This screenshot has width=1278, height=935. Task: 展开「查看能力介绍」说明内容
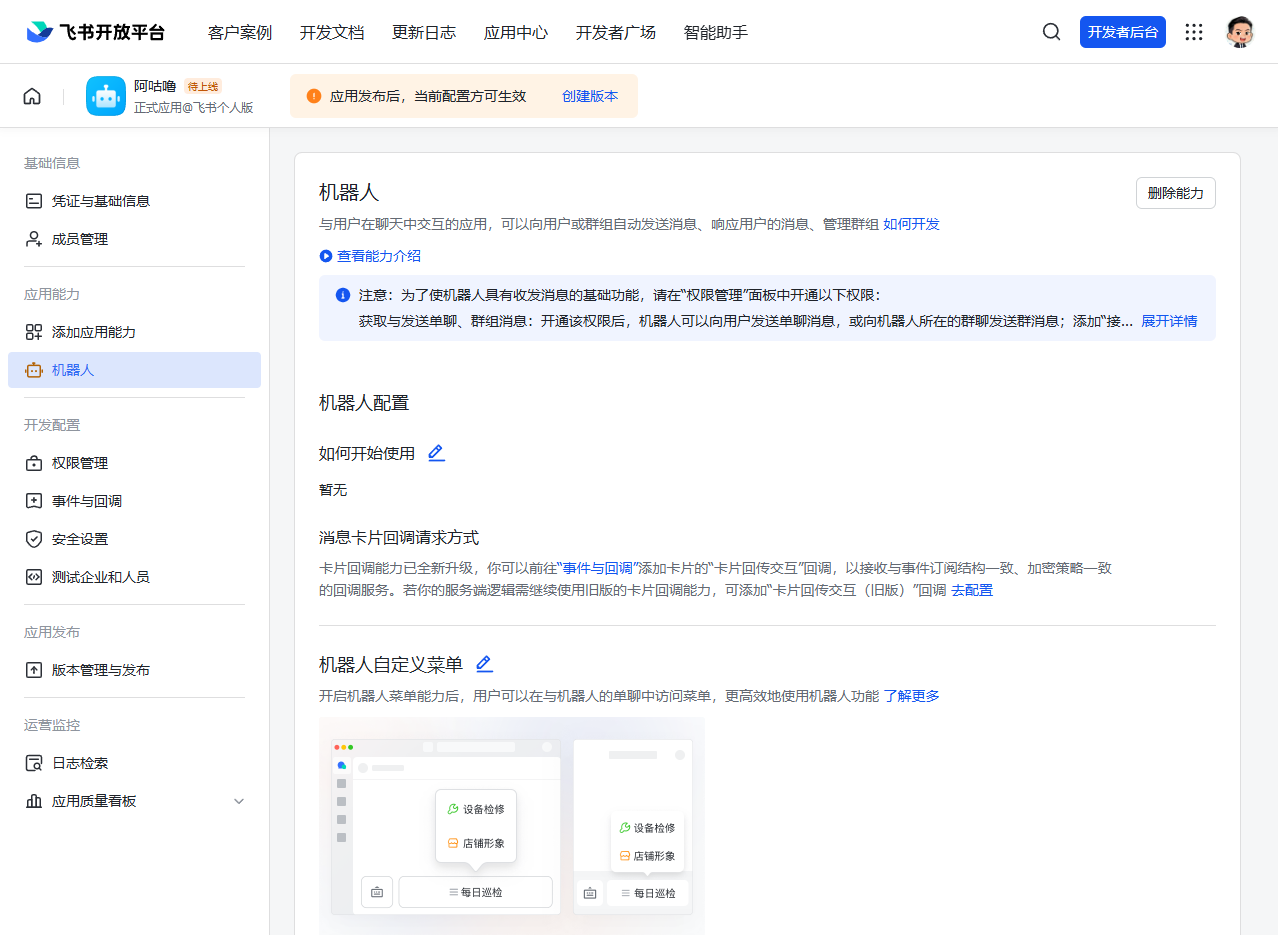click(372, 256)
